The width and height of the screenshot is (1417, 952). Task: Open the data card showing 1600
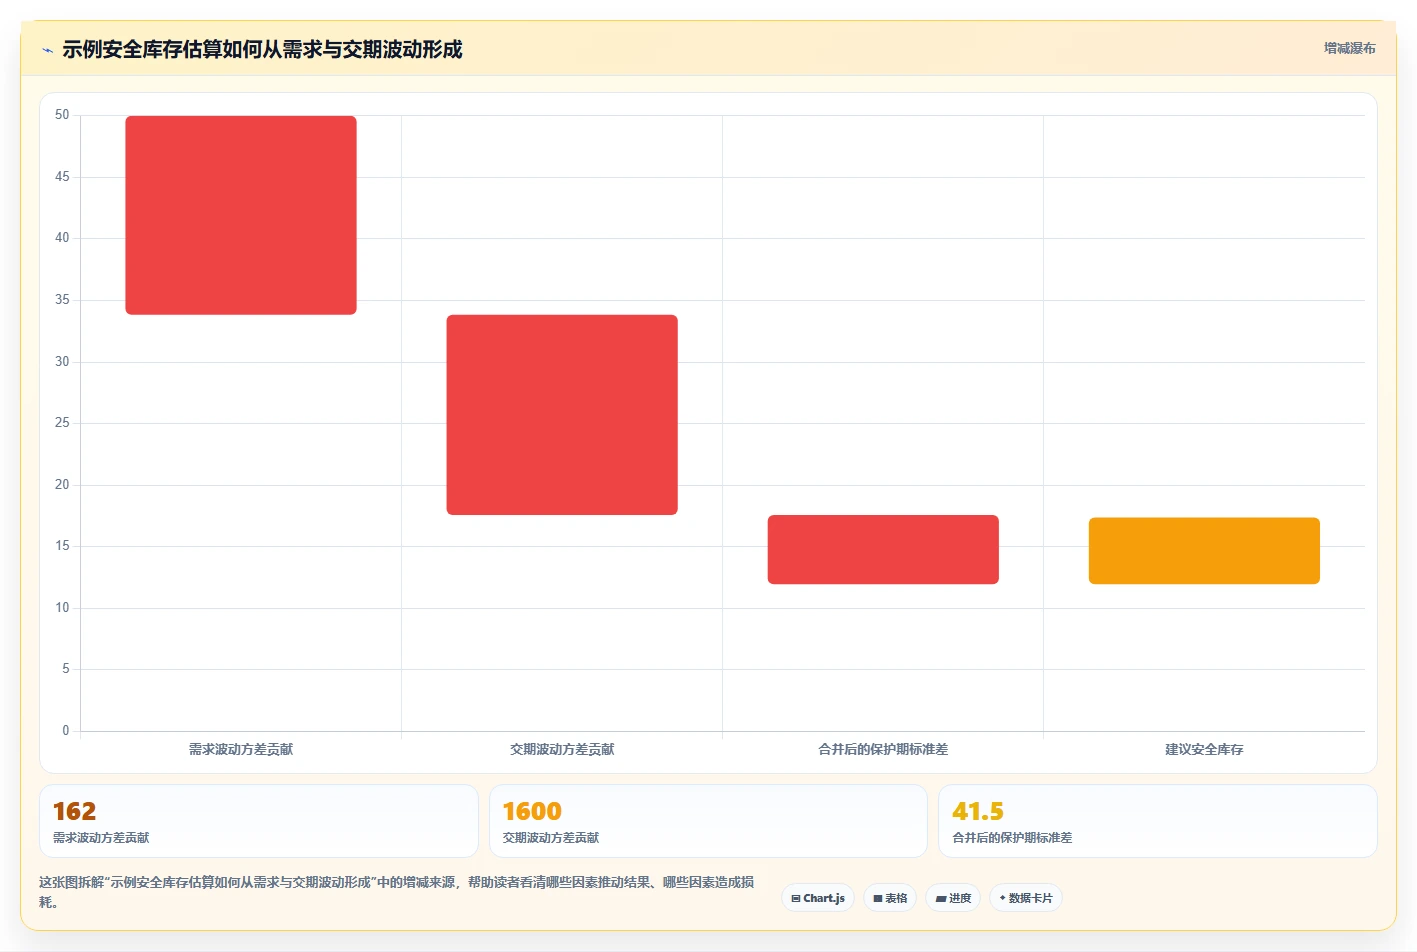click(708, 821)
